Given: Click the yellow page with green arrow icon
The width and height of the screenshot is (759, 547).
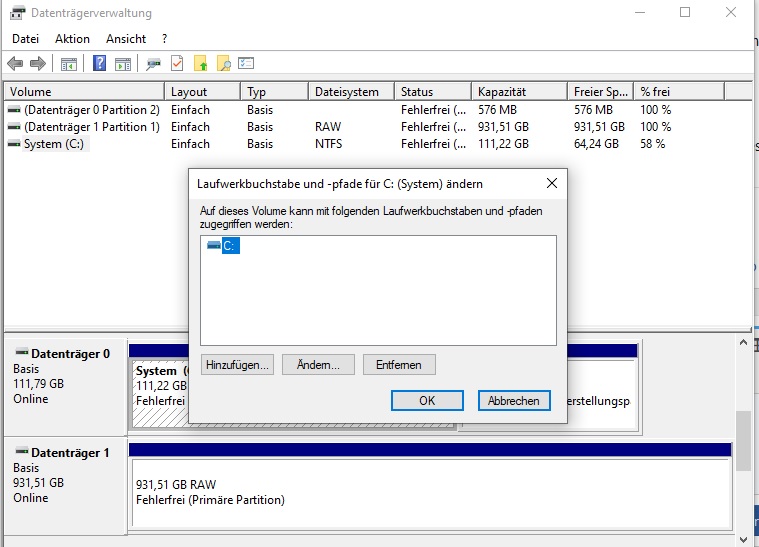Looking at the screenshot, I should 200,63.
